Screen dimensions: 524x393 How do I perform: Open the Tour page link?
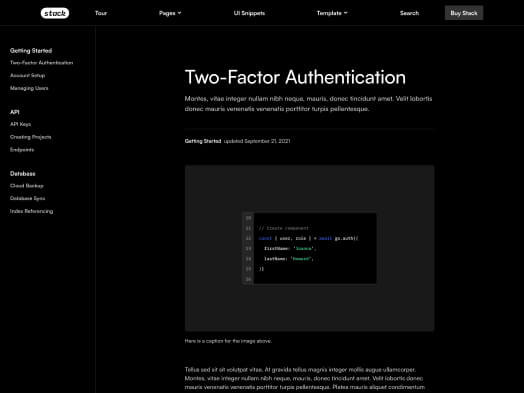click(101, 13)
